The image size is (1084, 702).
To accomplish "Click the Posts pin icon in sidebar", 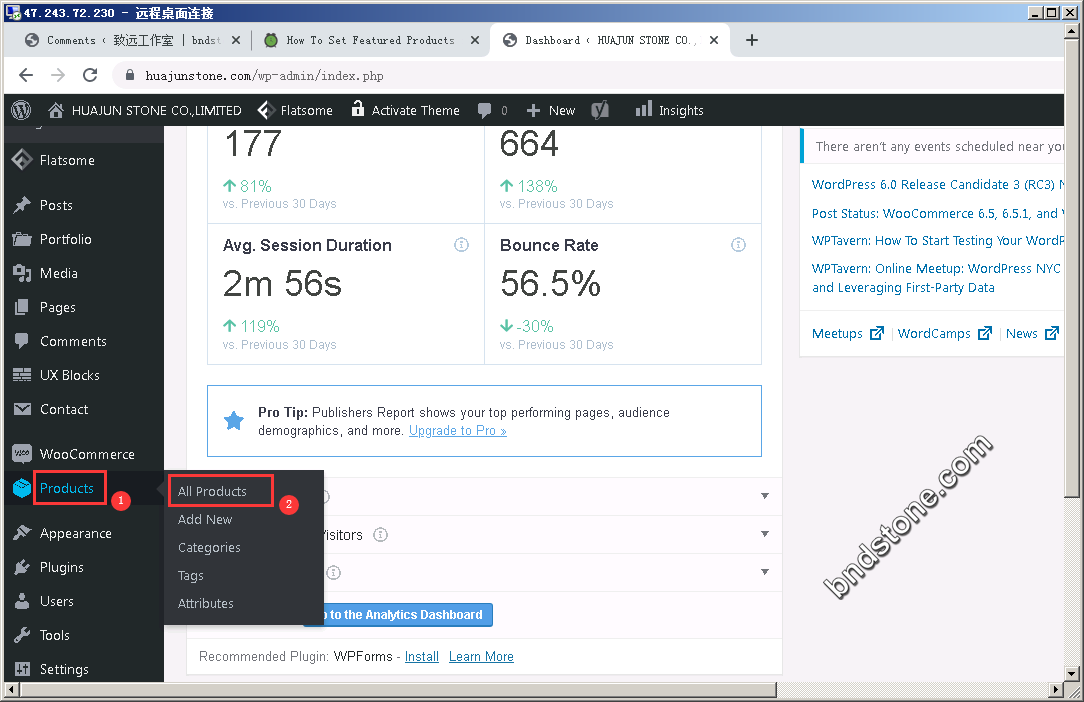I will pos(22,205).
